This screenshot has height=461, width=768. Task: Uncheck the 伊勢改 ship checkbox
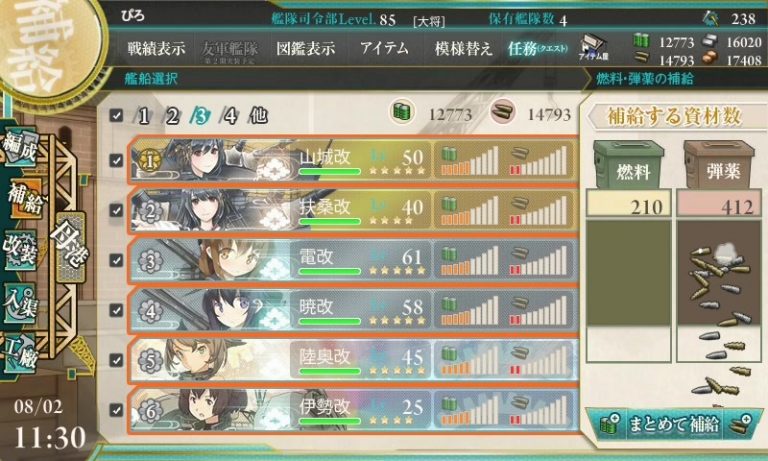click(116, 409)
